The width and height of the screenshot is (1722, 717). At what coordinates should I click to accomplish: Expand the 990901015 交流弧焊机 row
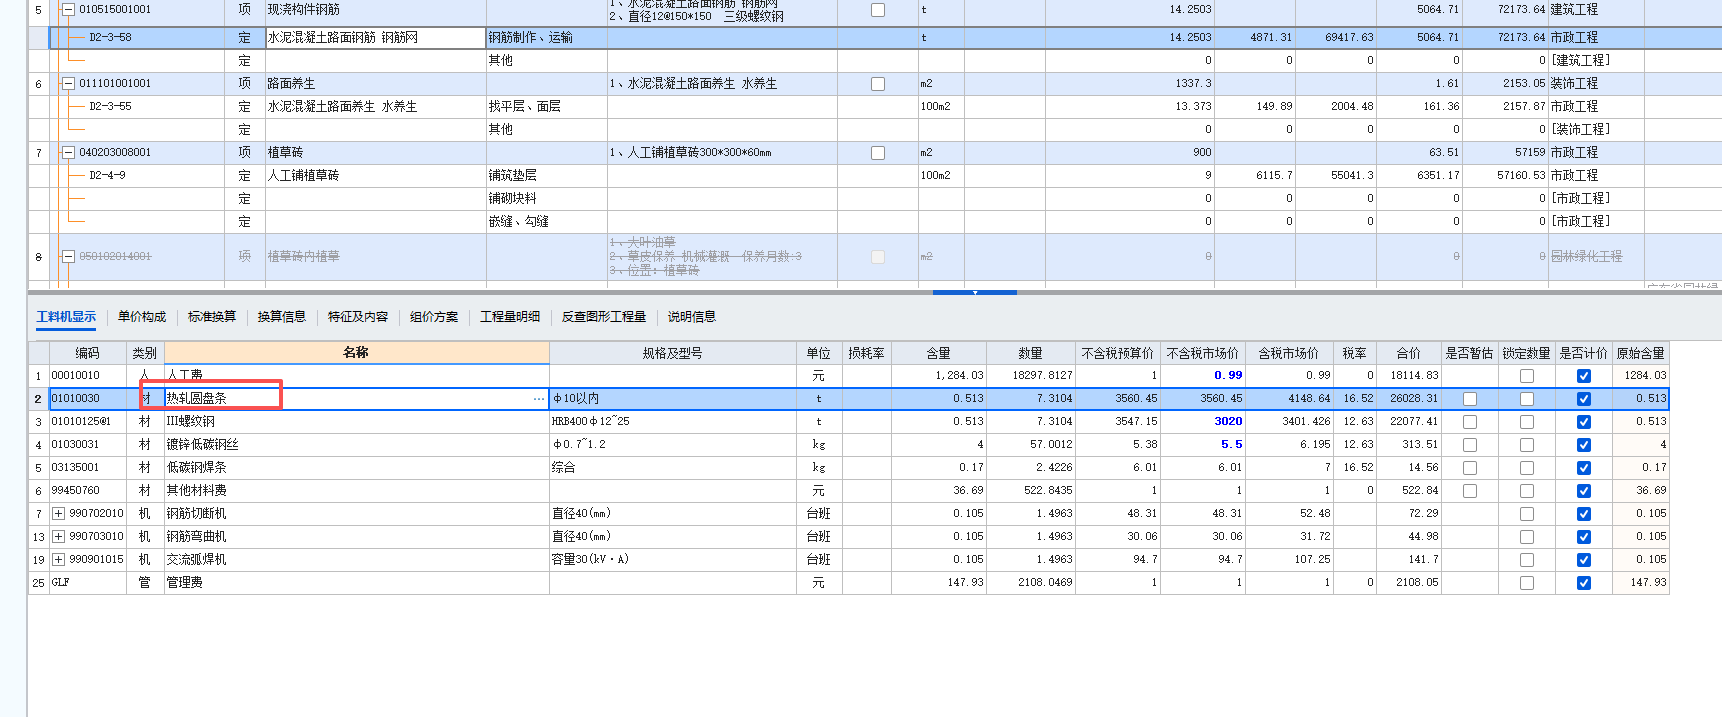[59, 560]
